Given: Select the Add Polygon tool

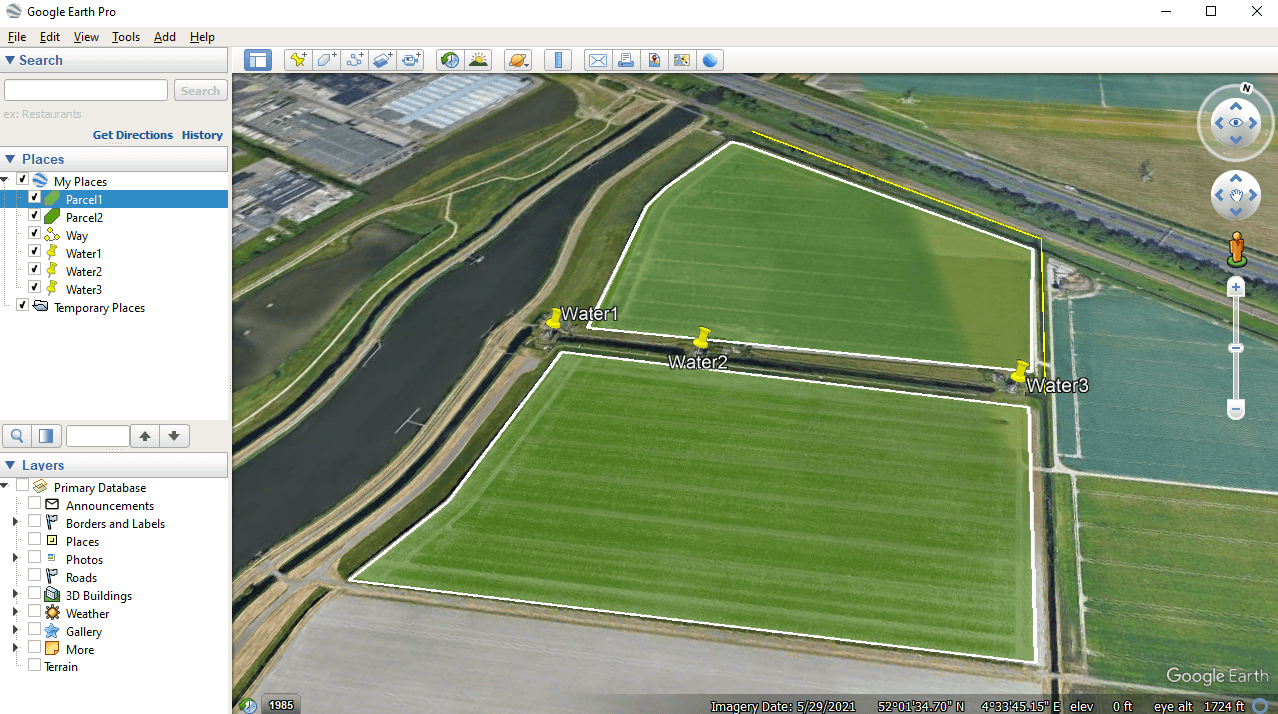Looking at the screenshot, I should [x=326, y=60].
